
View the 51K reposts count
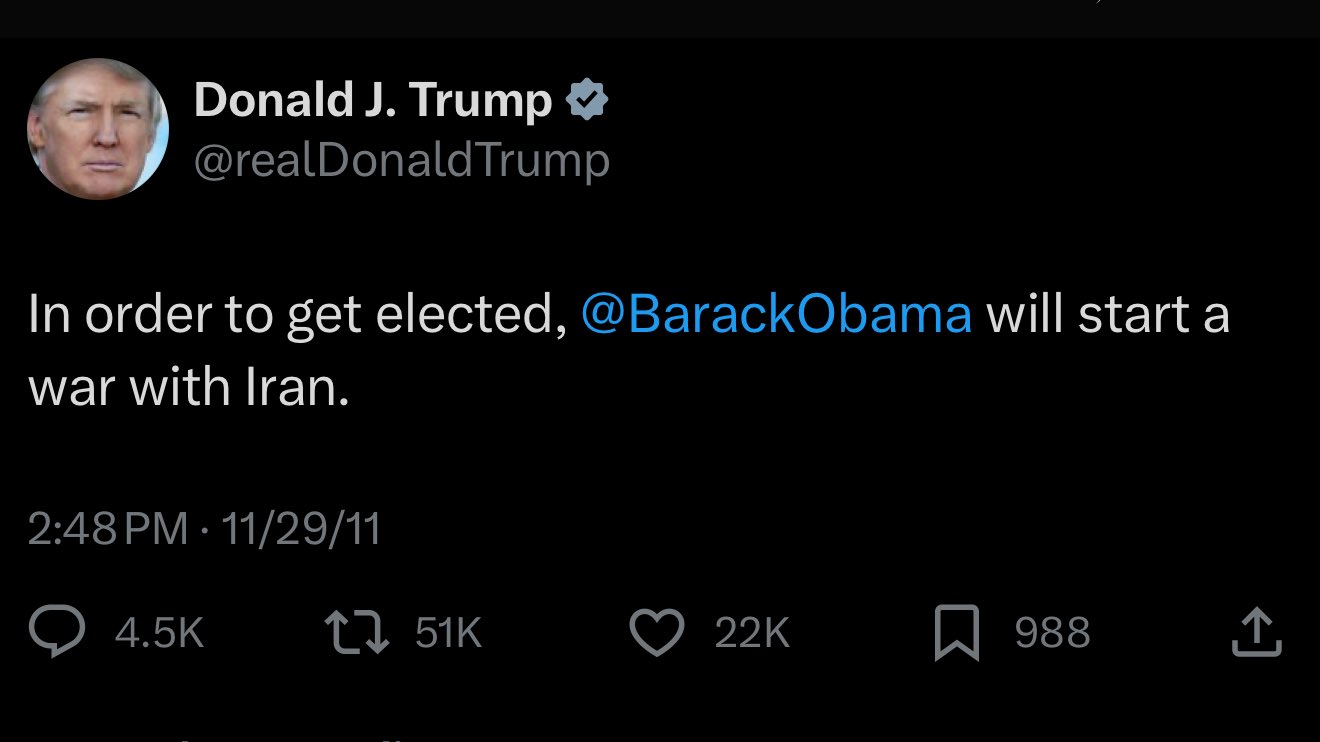click(448, 633)
